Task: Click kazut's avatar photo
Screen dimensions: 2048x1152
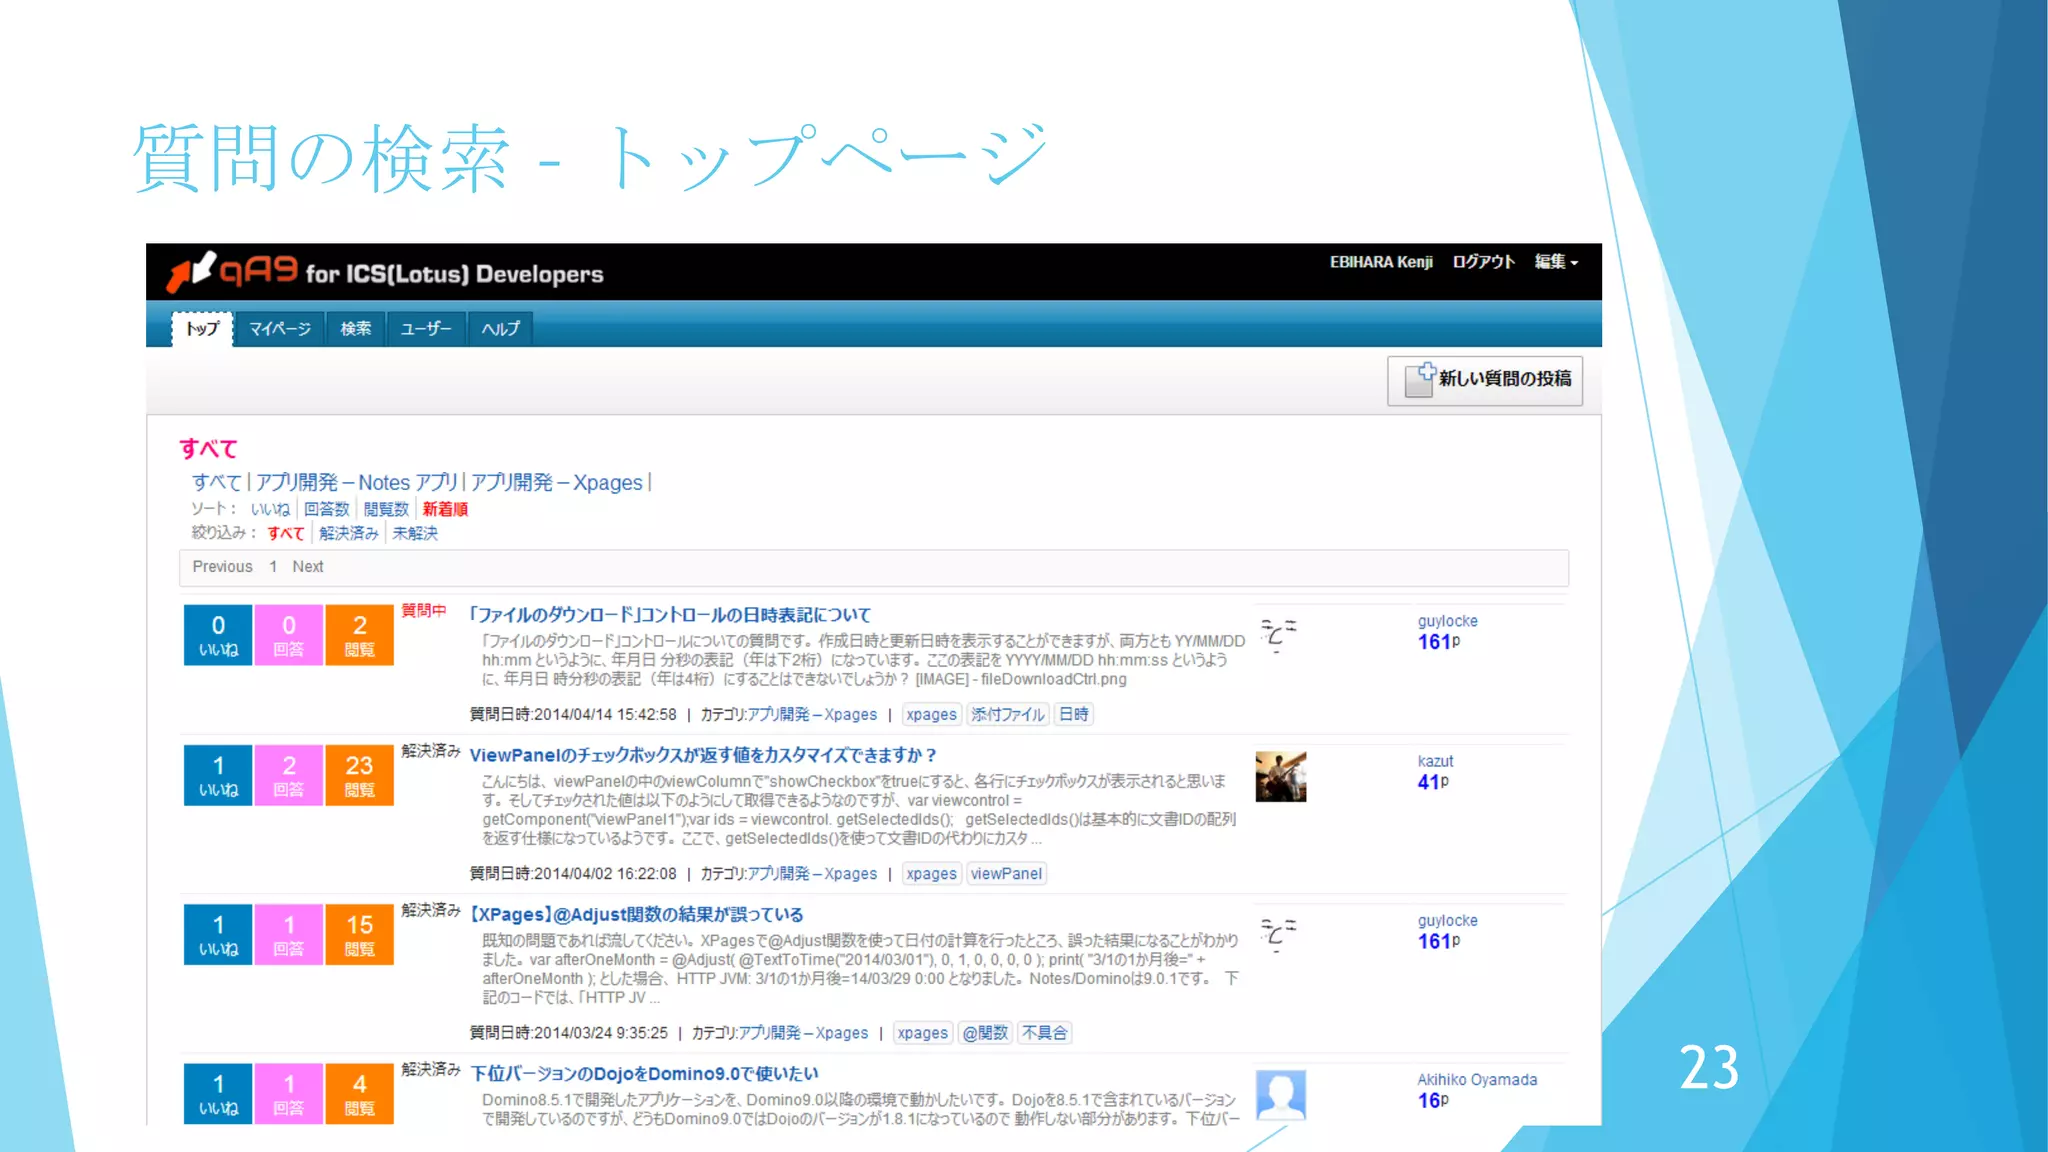Action: [x=1280, y=777]
